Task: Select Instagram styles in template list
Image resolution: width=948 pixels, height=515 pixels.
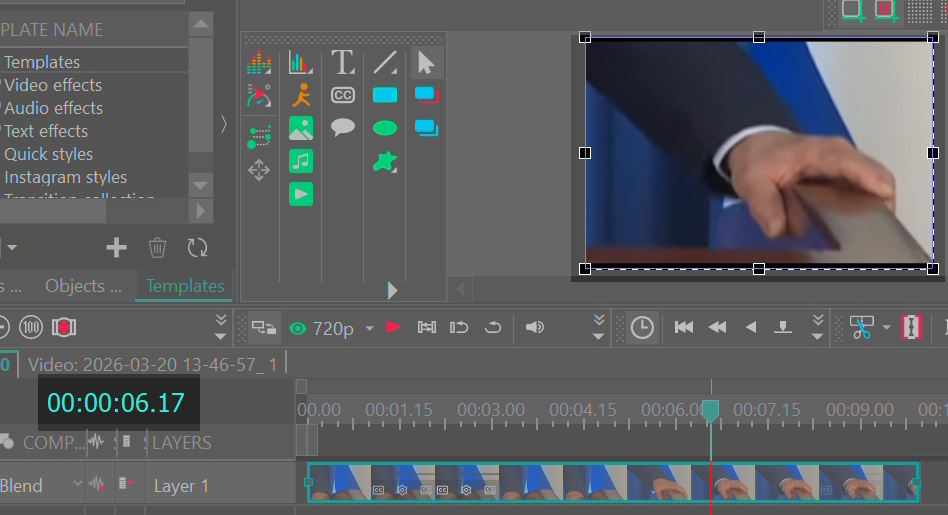Action: tap(65, 177)
